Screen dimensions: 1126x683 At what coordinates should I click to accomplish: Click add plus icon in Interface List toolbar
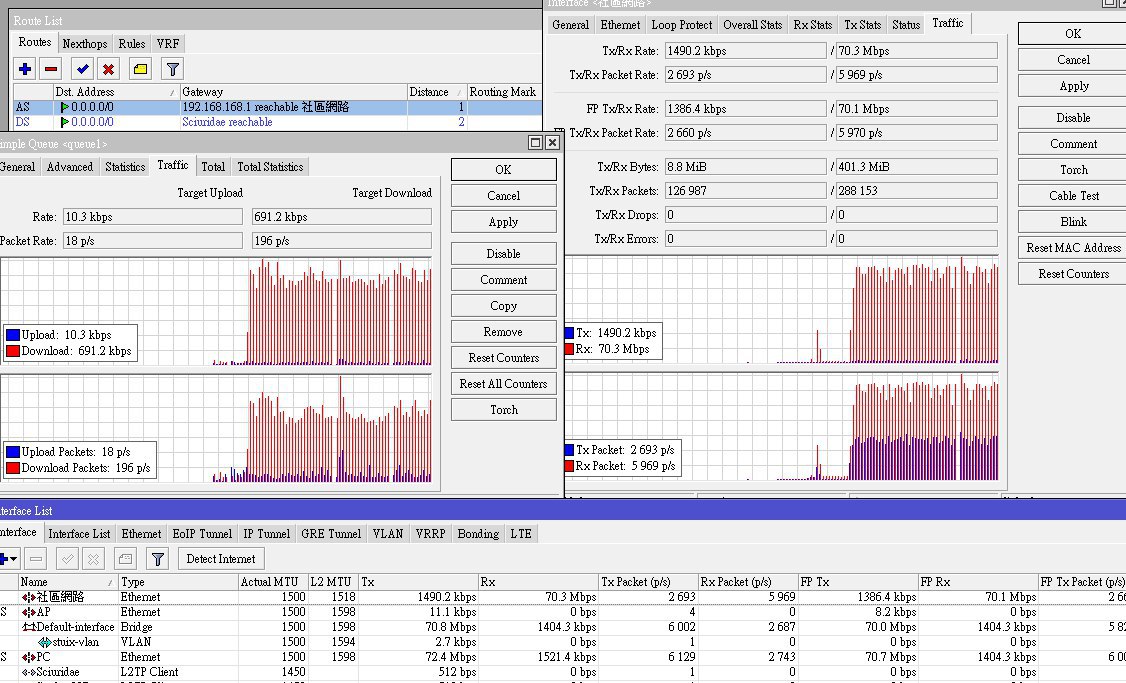(10, 559)
